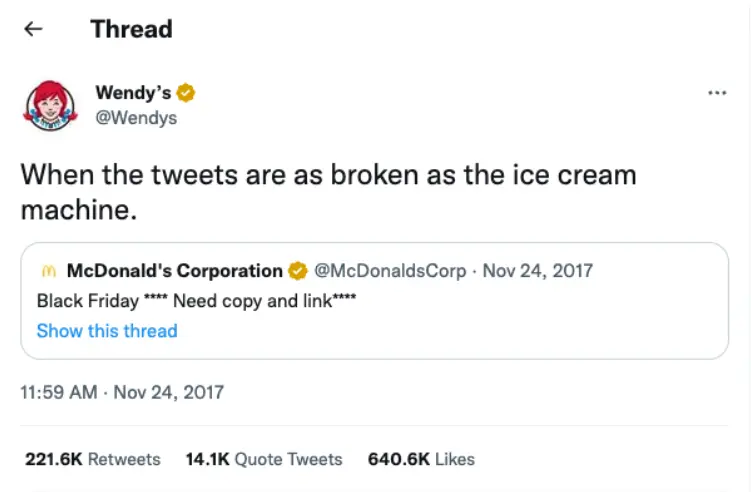Open the quoted Black Friday tweet text
751x492 pixels.
(197, 300)
